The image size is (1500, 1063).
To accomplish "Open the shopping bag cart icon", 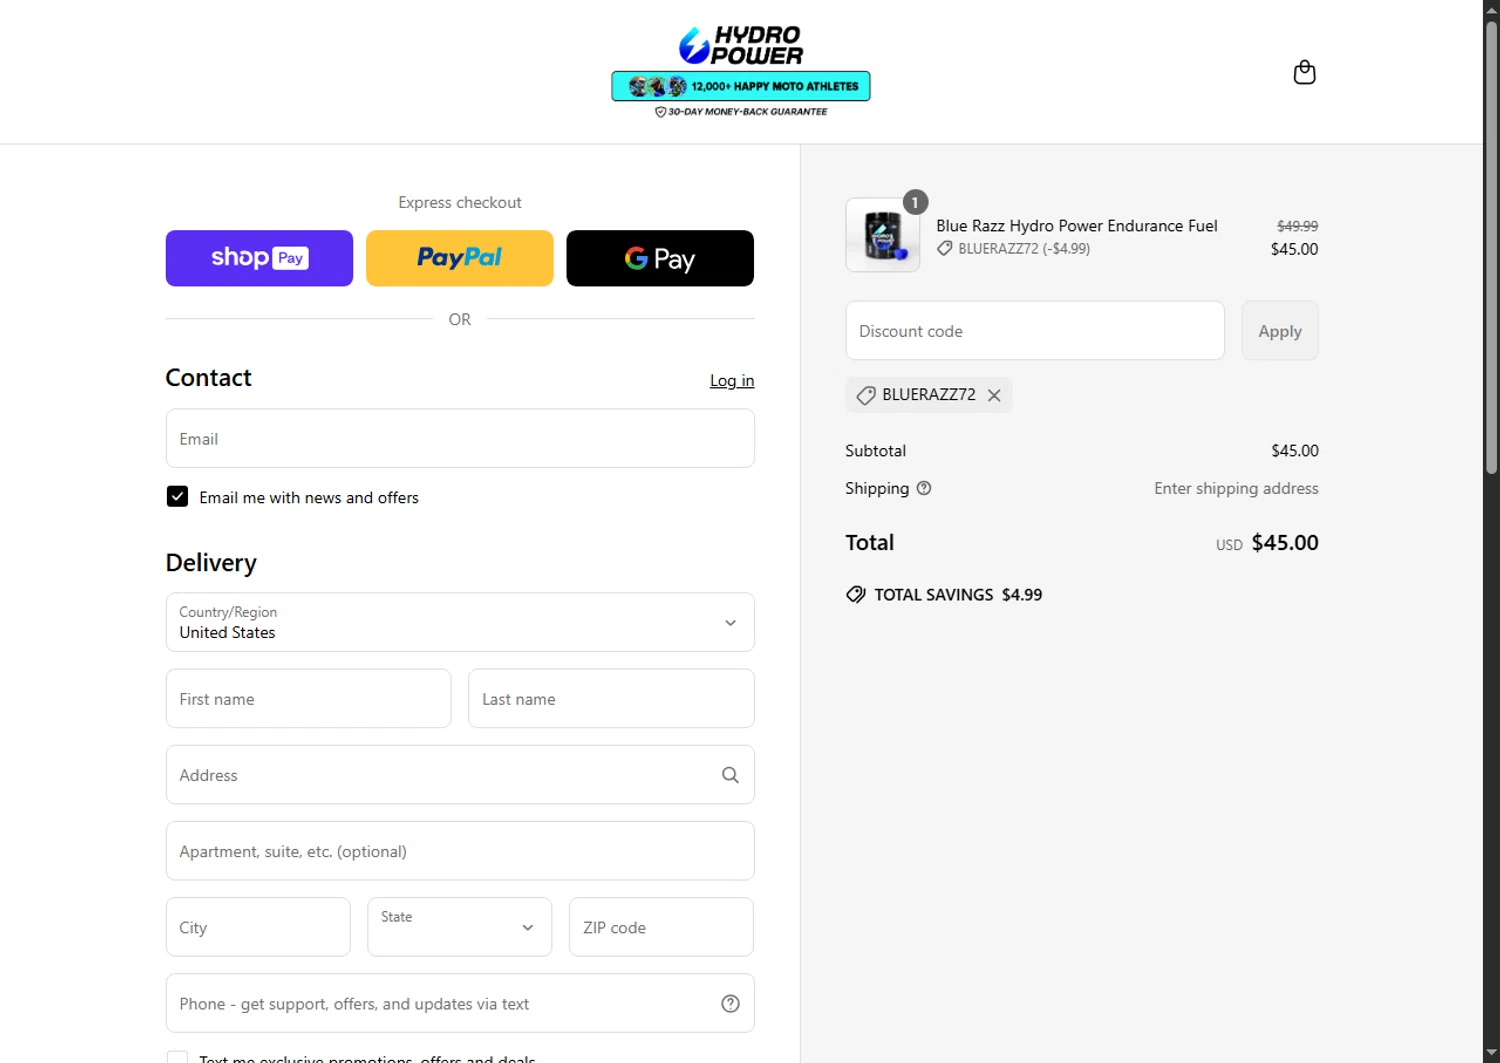I will 1304,72.
